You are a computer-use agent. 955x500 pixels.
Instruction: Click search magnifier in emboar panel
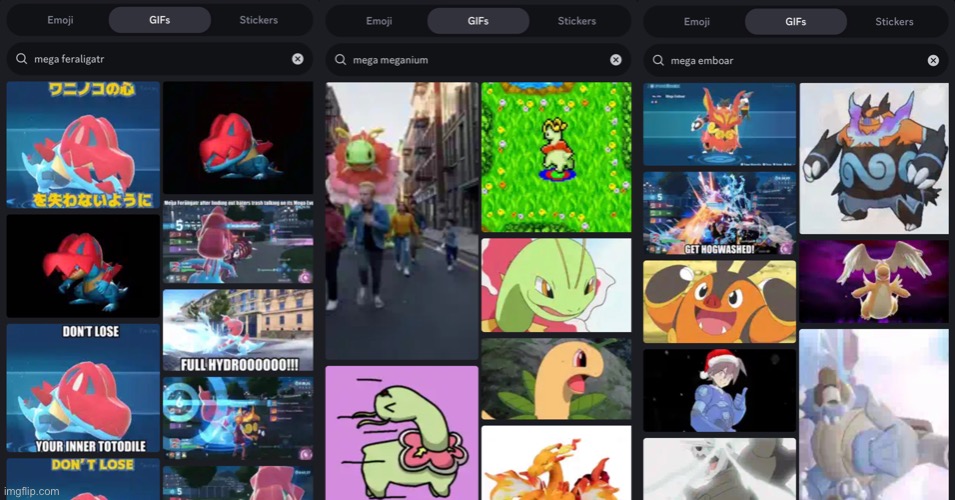point(658,60)
